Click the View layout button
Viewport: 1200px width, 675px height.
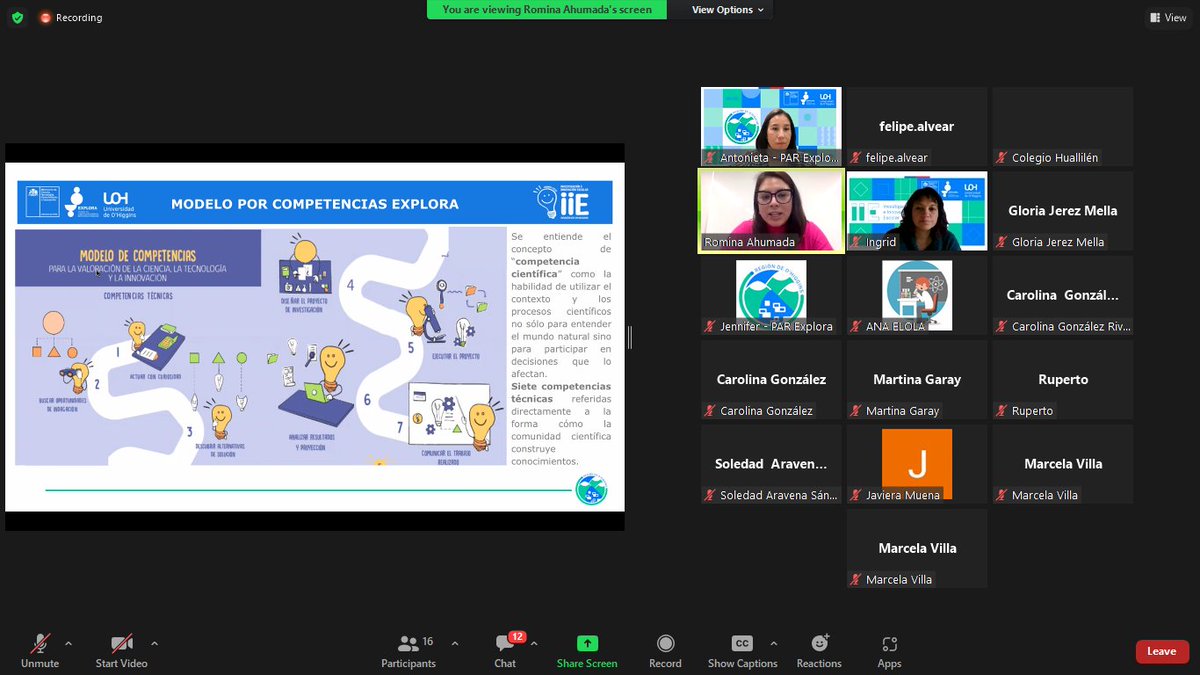[x=1168, y=17]
